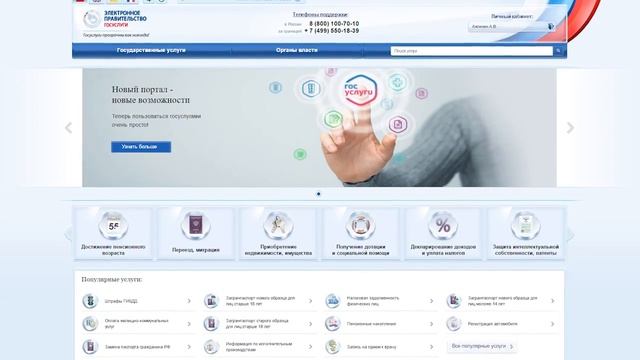Click the Телефоны поддержки link
This screenshot has height=360, width=640.
[x=320, y=14]
